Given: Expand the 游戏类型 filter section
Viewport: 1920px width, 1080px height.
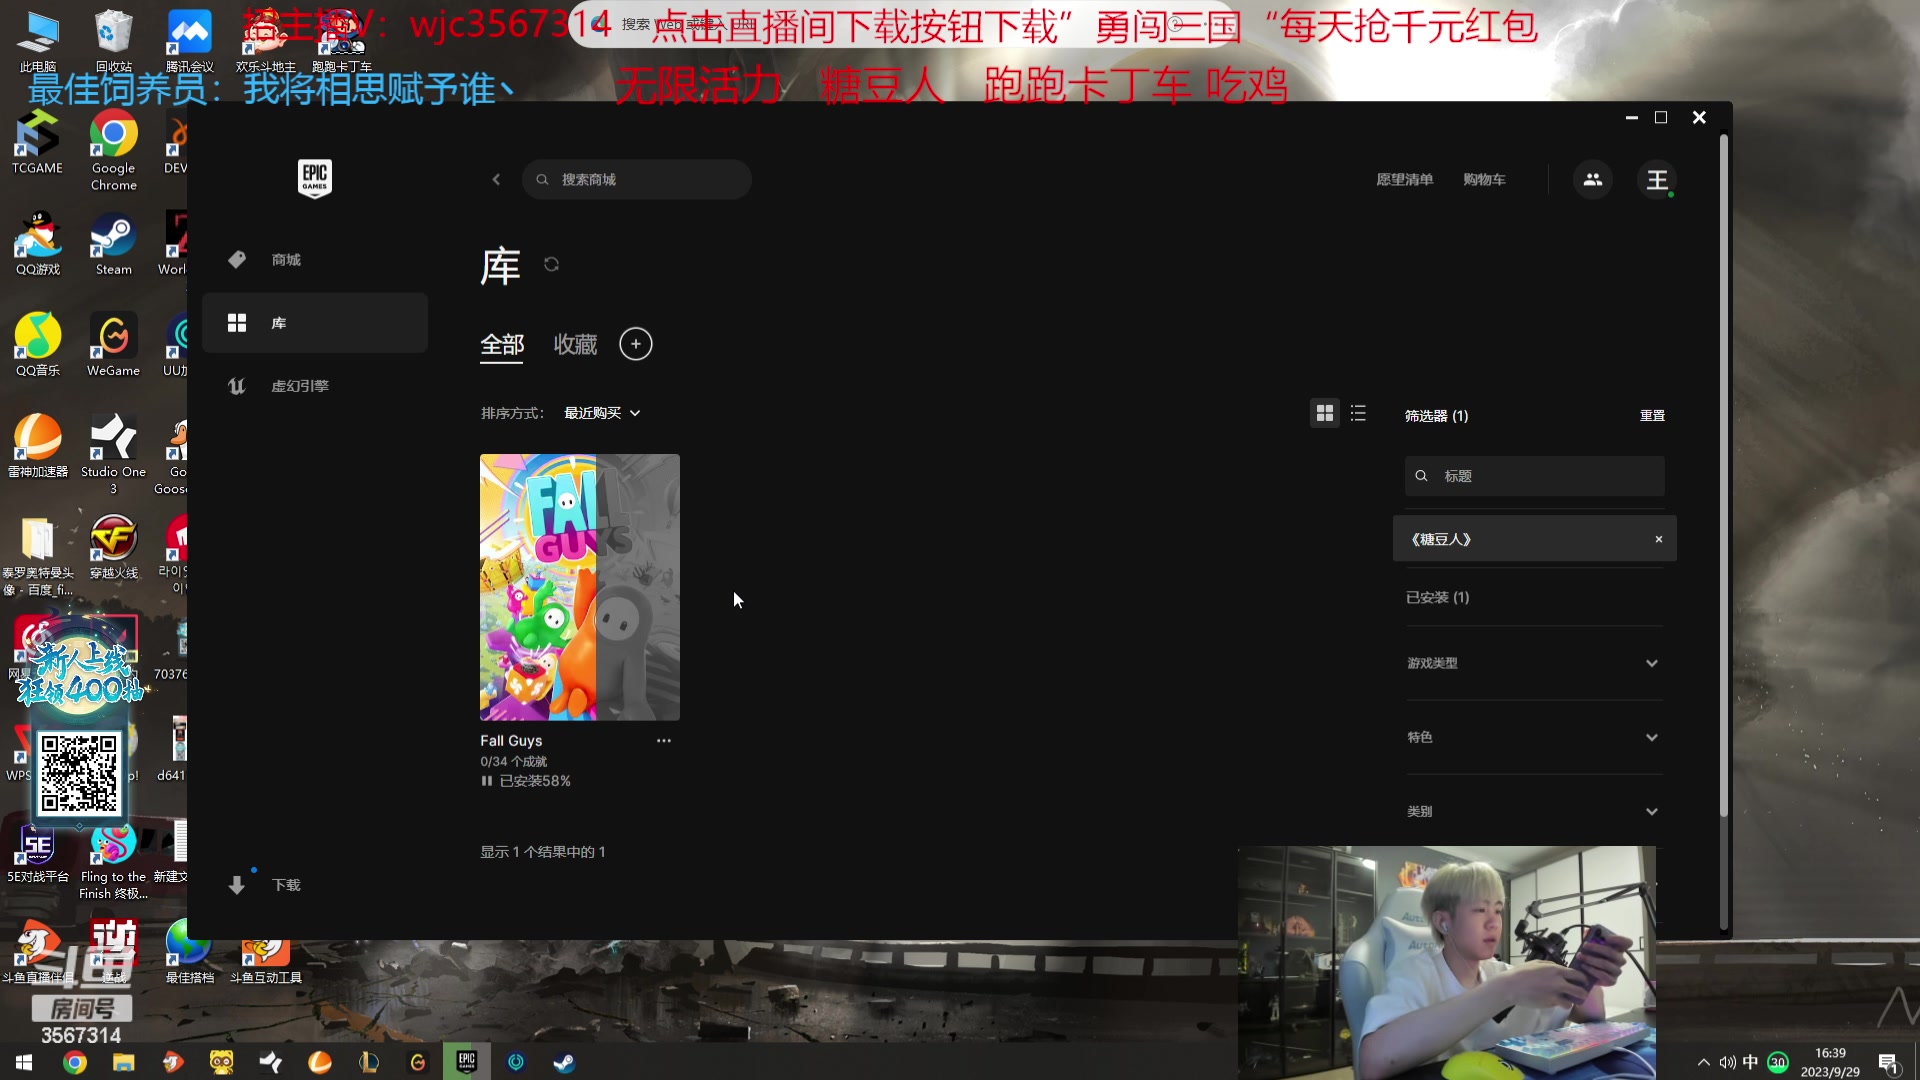Looking at the screenshot, I should 1534,663.
